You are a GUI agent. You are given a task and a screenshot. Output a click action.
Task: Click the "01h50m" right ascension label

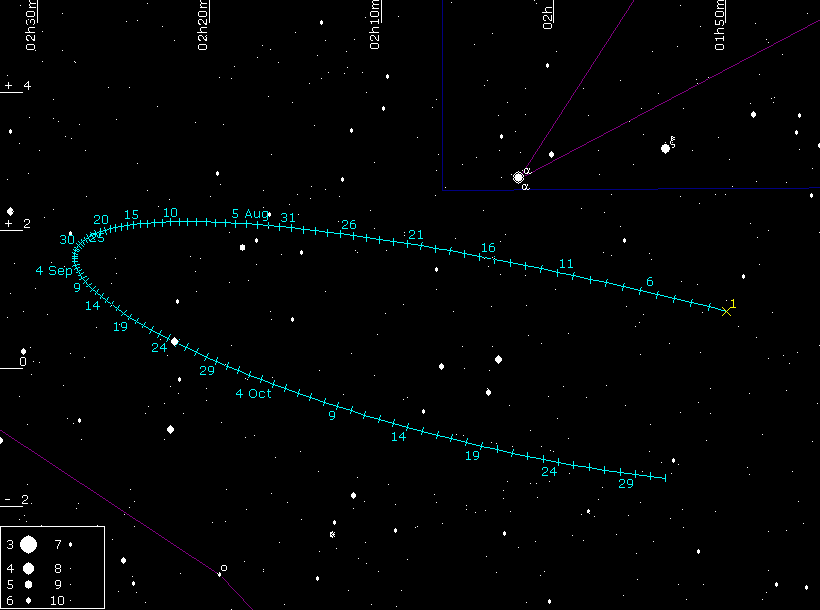720,26
